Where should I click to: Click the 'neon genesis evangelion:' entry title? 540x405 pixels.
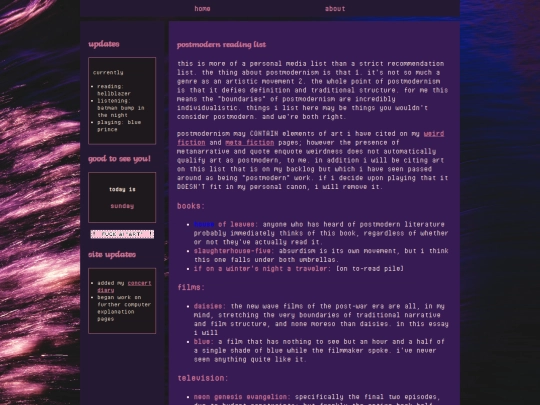click(x=242, y=397)
